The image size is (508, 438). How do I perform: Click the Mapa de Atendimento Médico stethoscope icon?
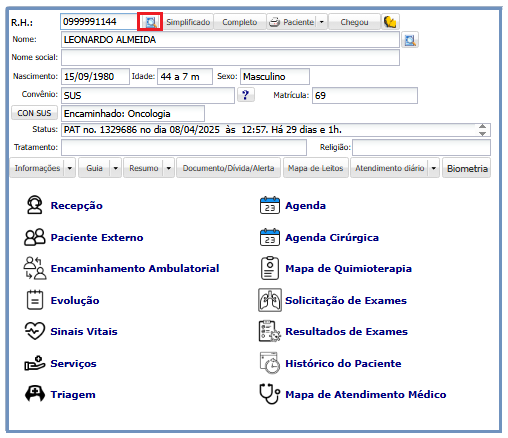[x=270, y=394]
